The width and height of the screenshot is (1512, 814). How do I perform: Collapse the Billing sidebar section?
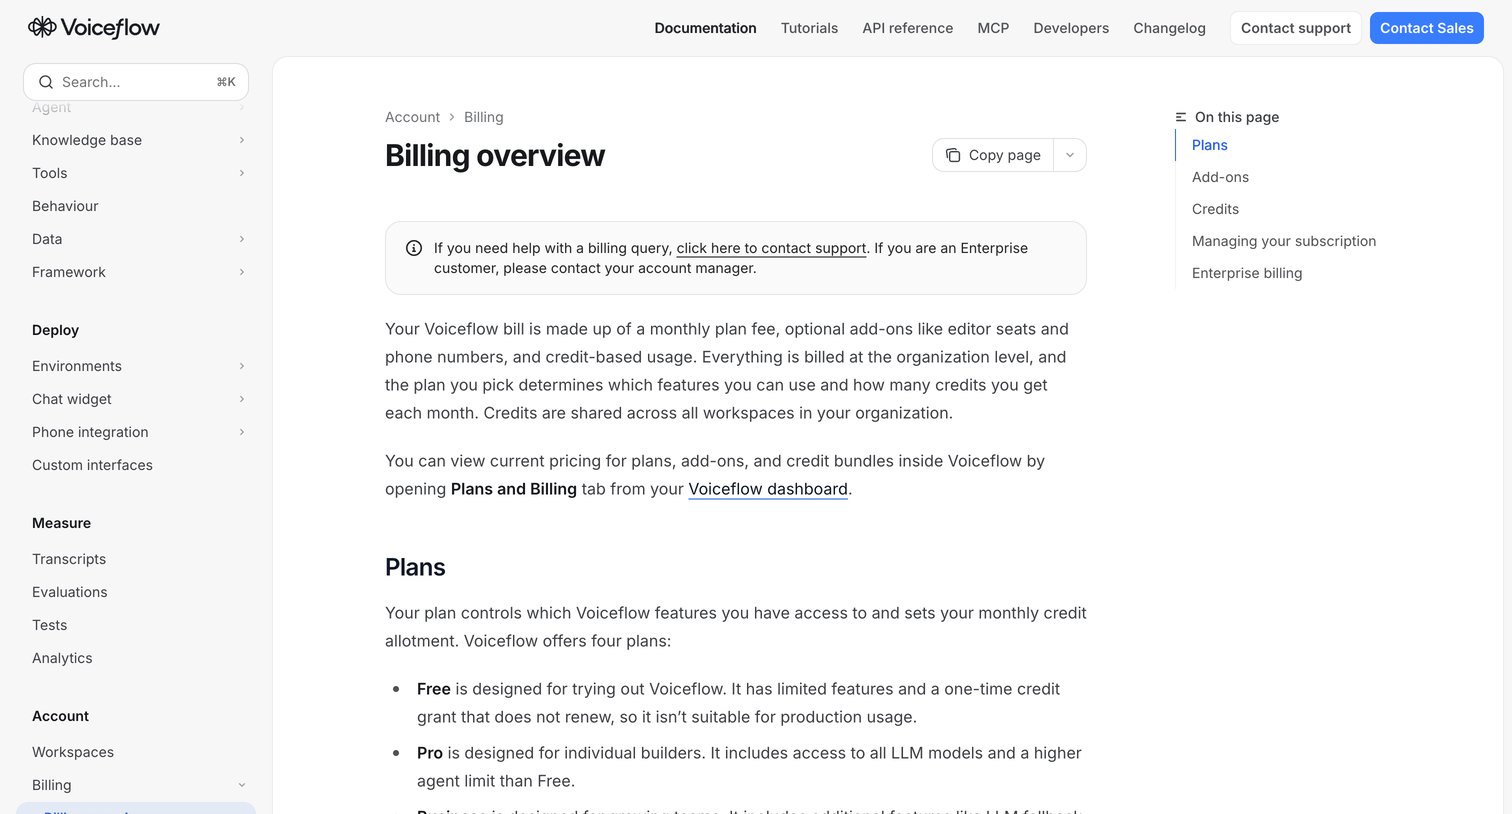(242, 785)
